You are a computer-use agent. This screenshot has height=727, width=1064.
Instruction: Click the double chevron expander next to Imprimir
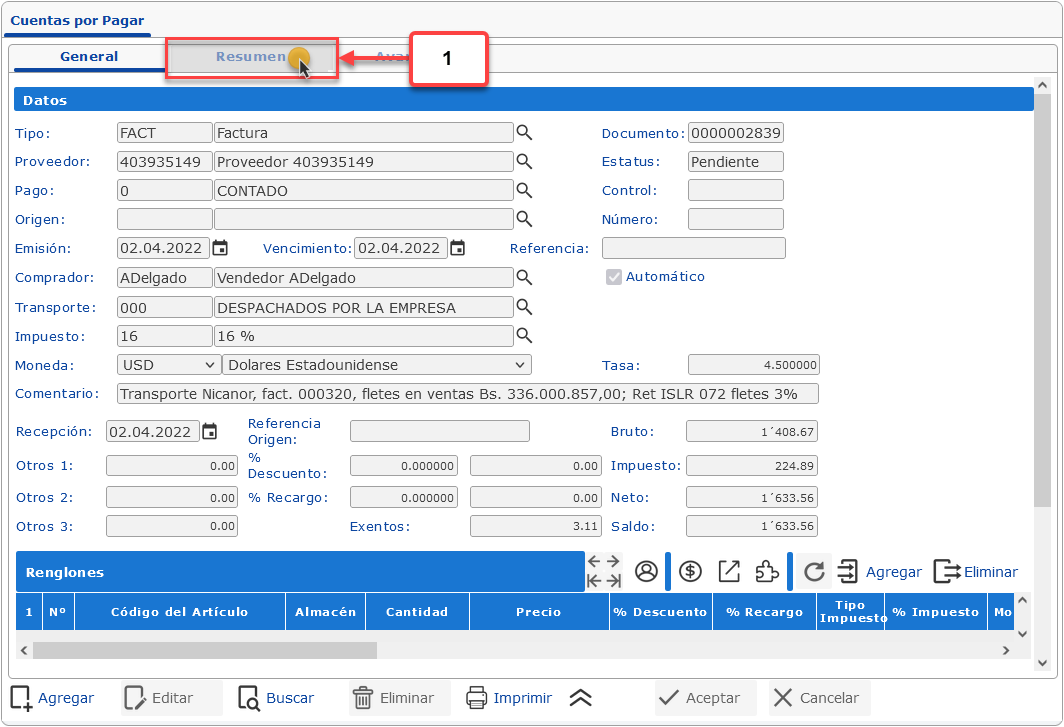click(580, 698)
